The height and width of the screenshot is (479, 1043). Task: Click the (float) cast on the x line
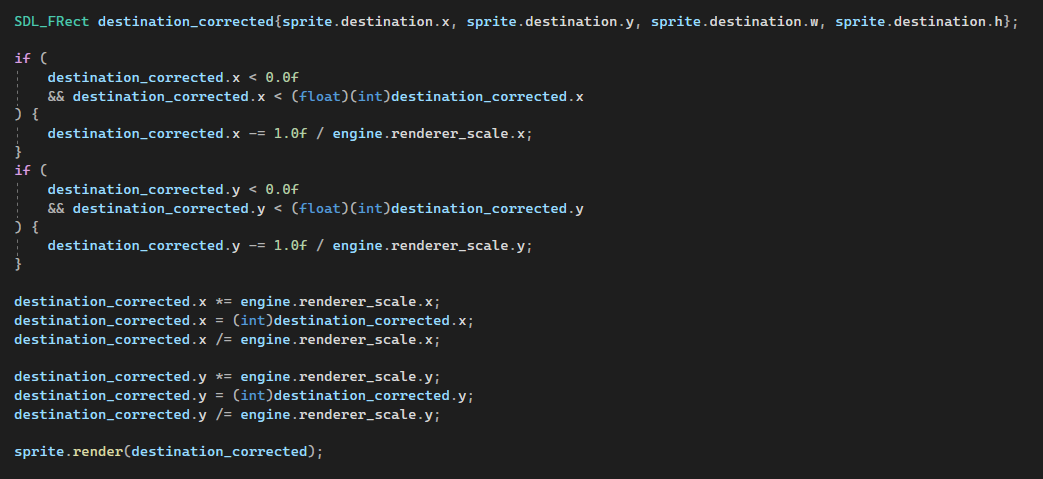[x=320, y=96]
